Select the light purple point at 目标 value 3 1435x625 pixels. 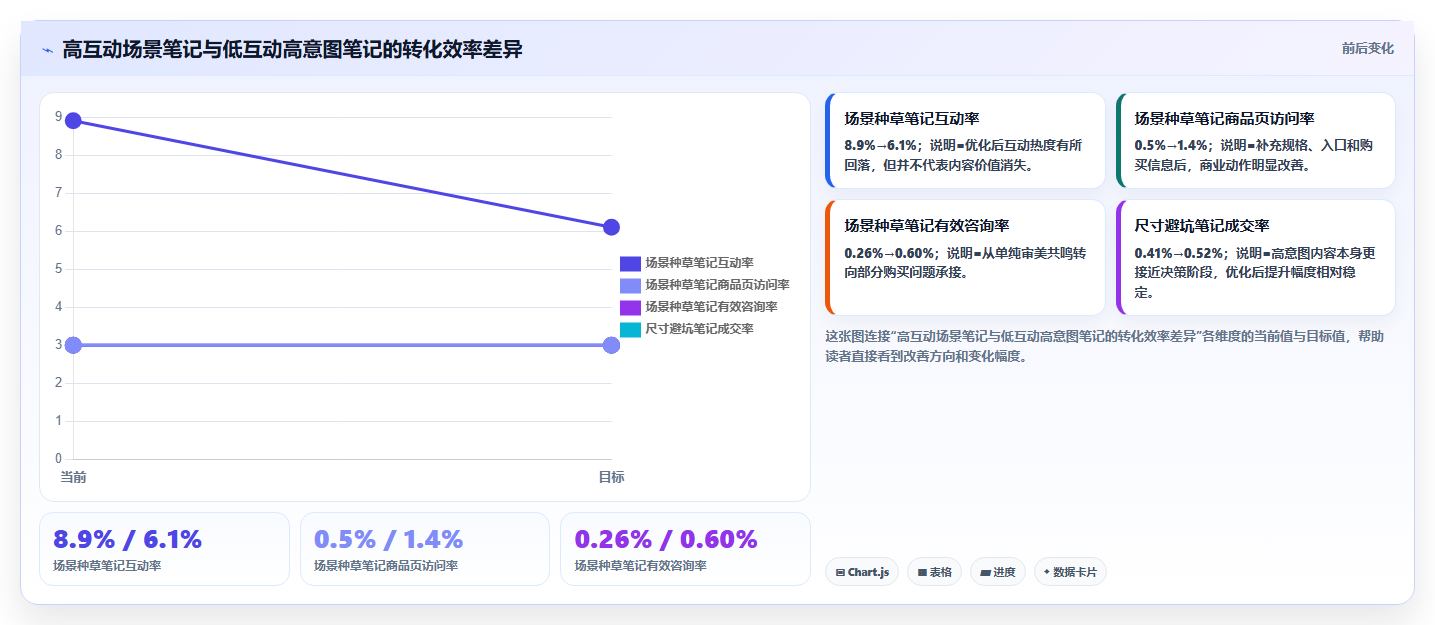pyautogui.click(x=612, y=345)
